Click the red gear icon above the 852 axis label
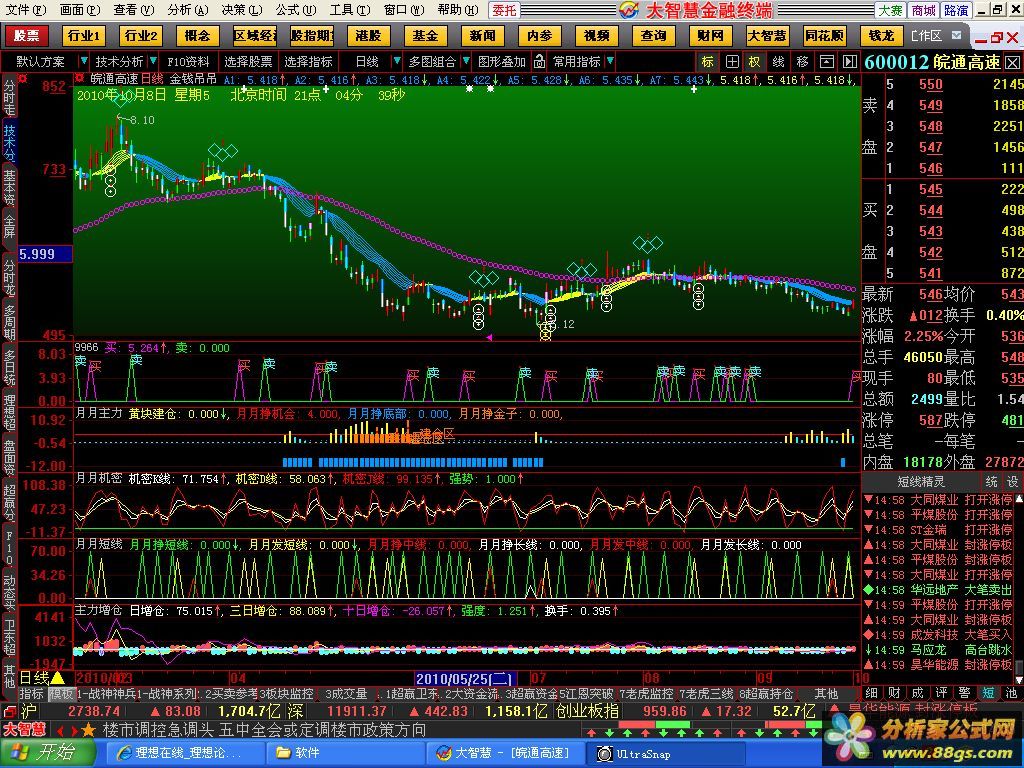The width and height of the screenshot is (1024, 768). click(x=24, y=78)
